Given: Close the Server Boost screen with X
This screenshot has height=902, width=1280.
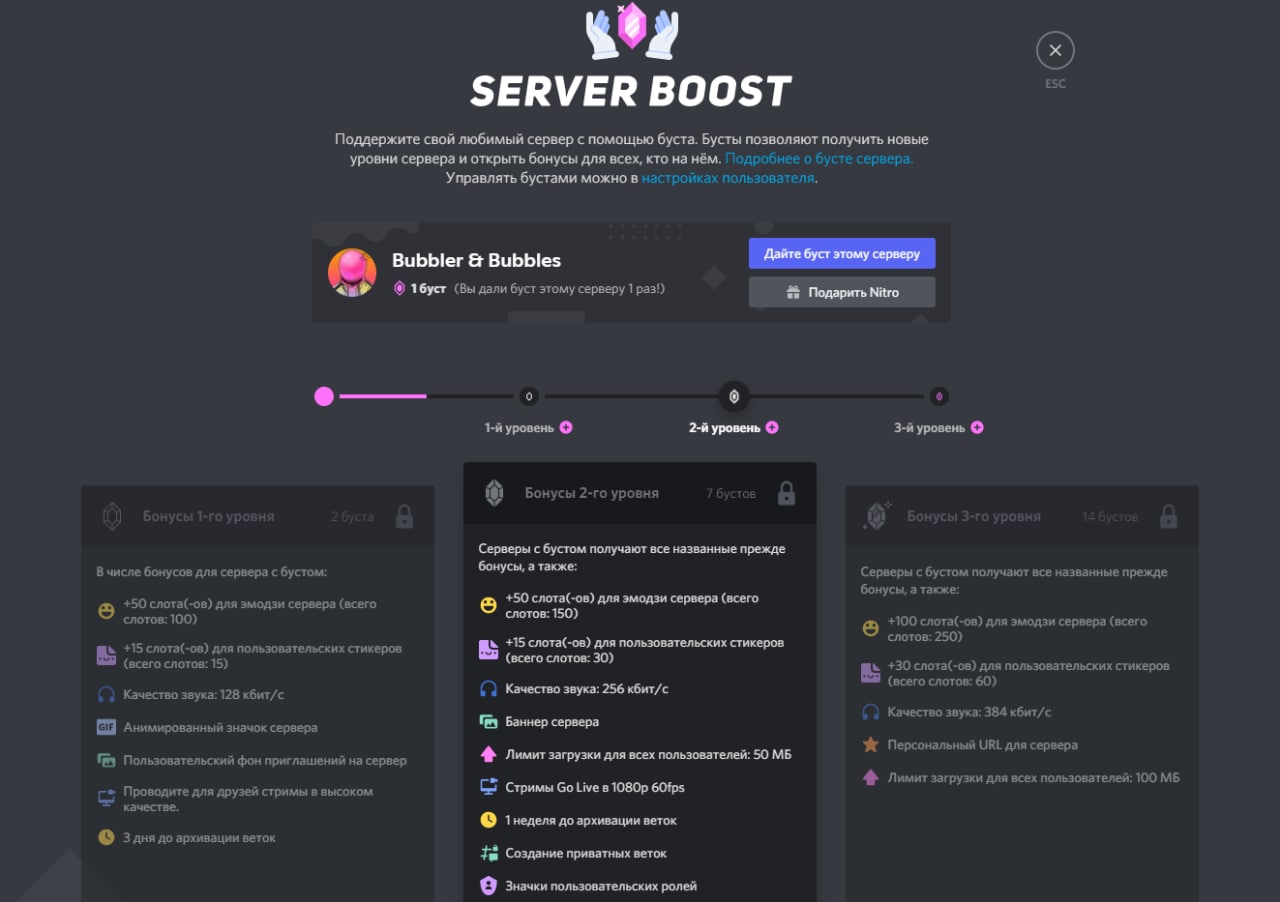Looking at the screenshot, I should [1055, 50].
